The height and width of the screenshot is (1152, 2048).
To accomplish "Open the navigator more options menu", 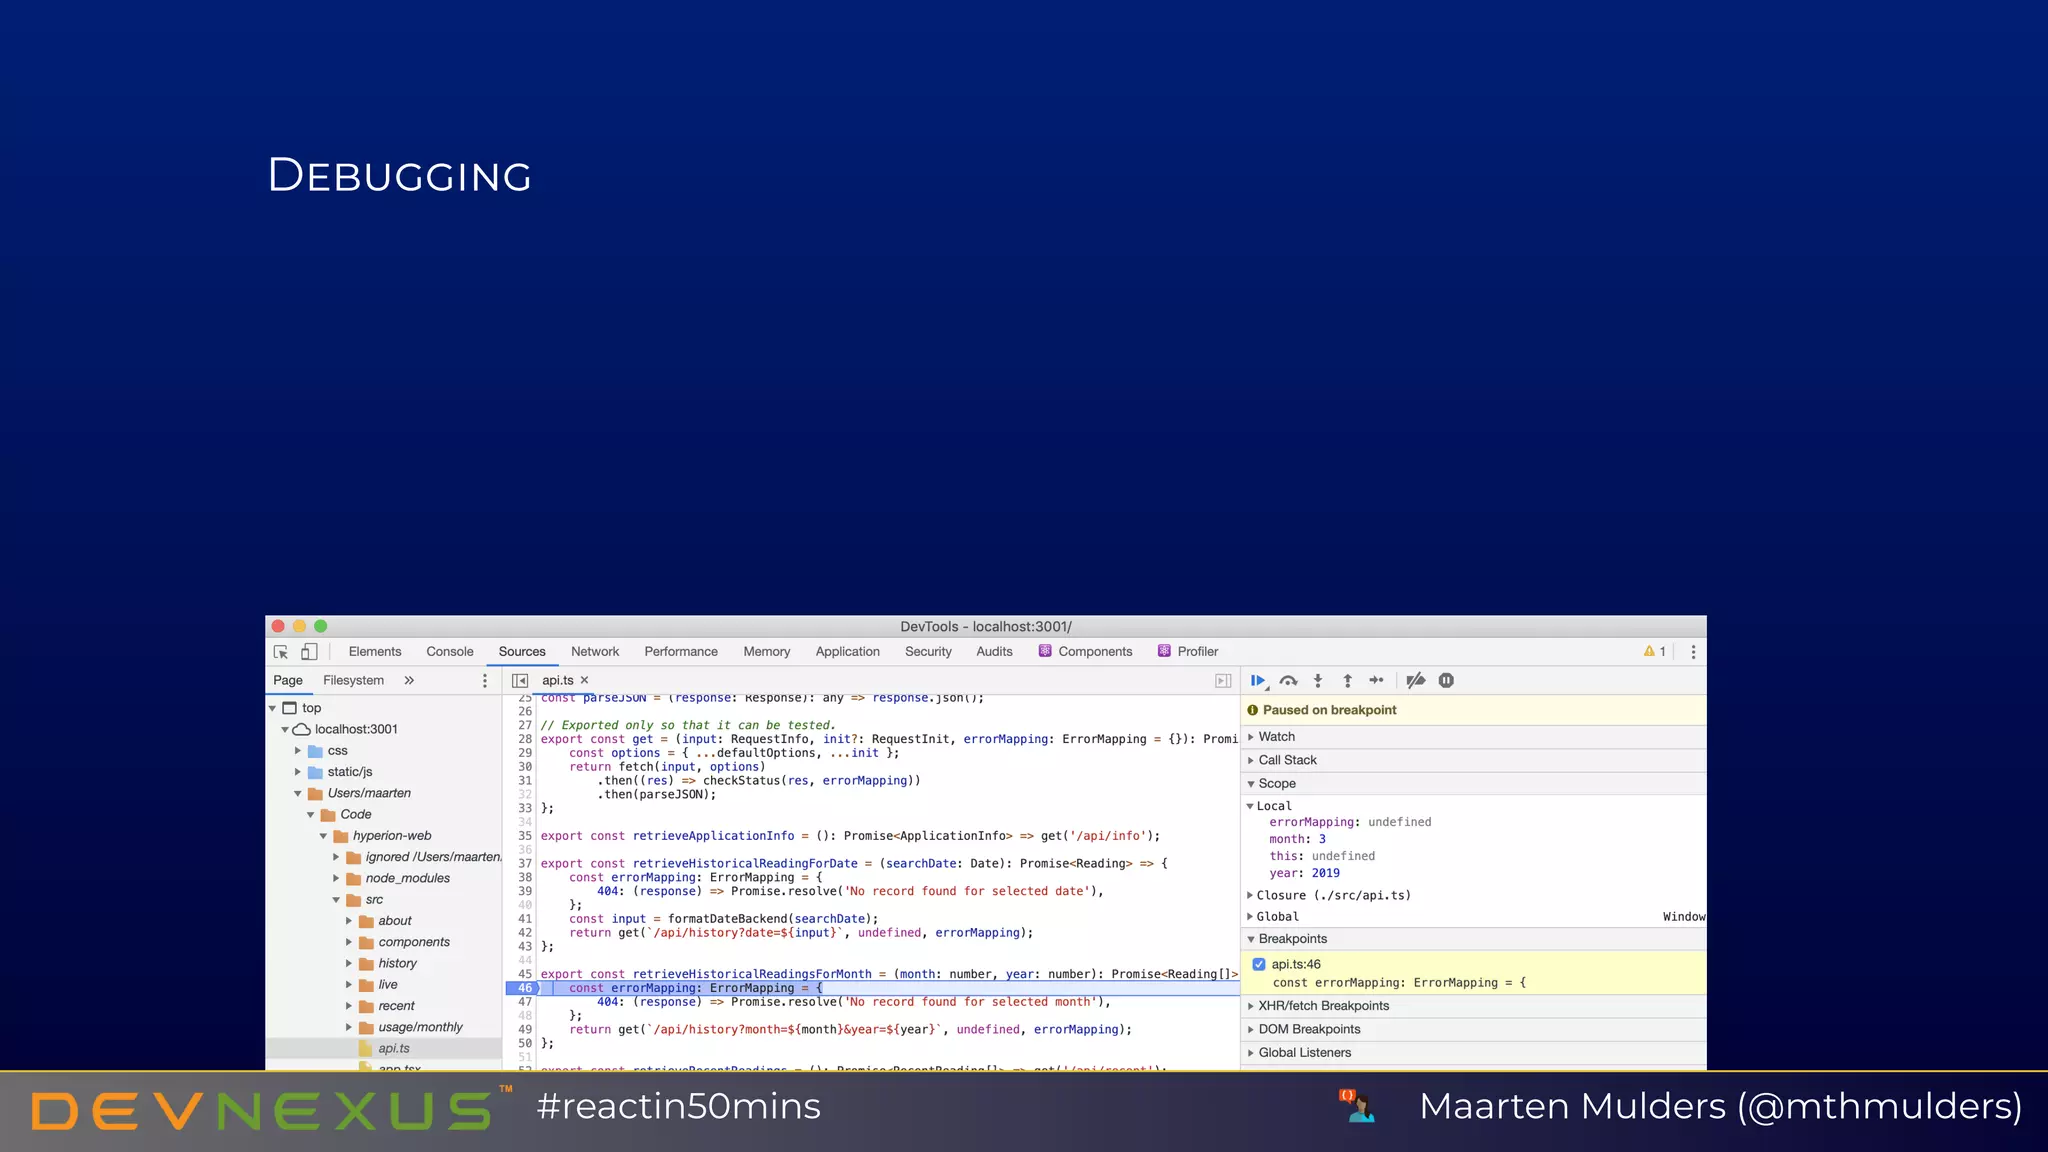I will point(485,681).
